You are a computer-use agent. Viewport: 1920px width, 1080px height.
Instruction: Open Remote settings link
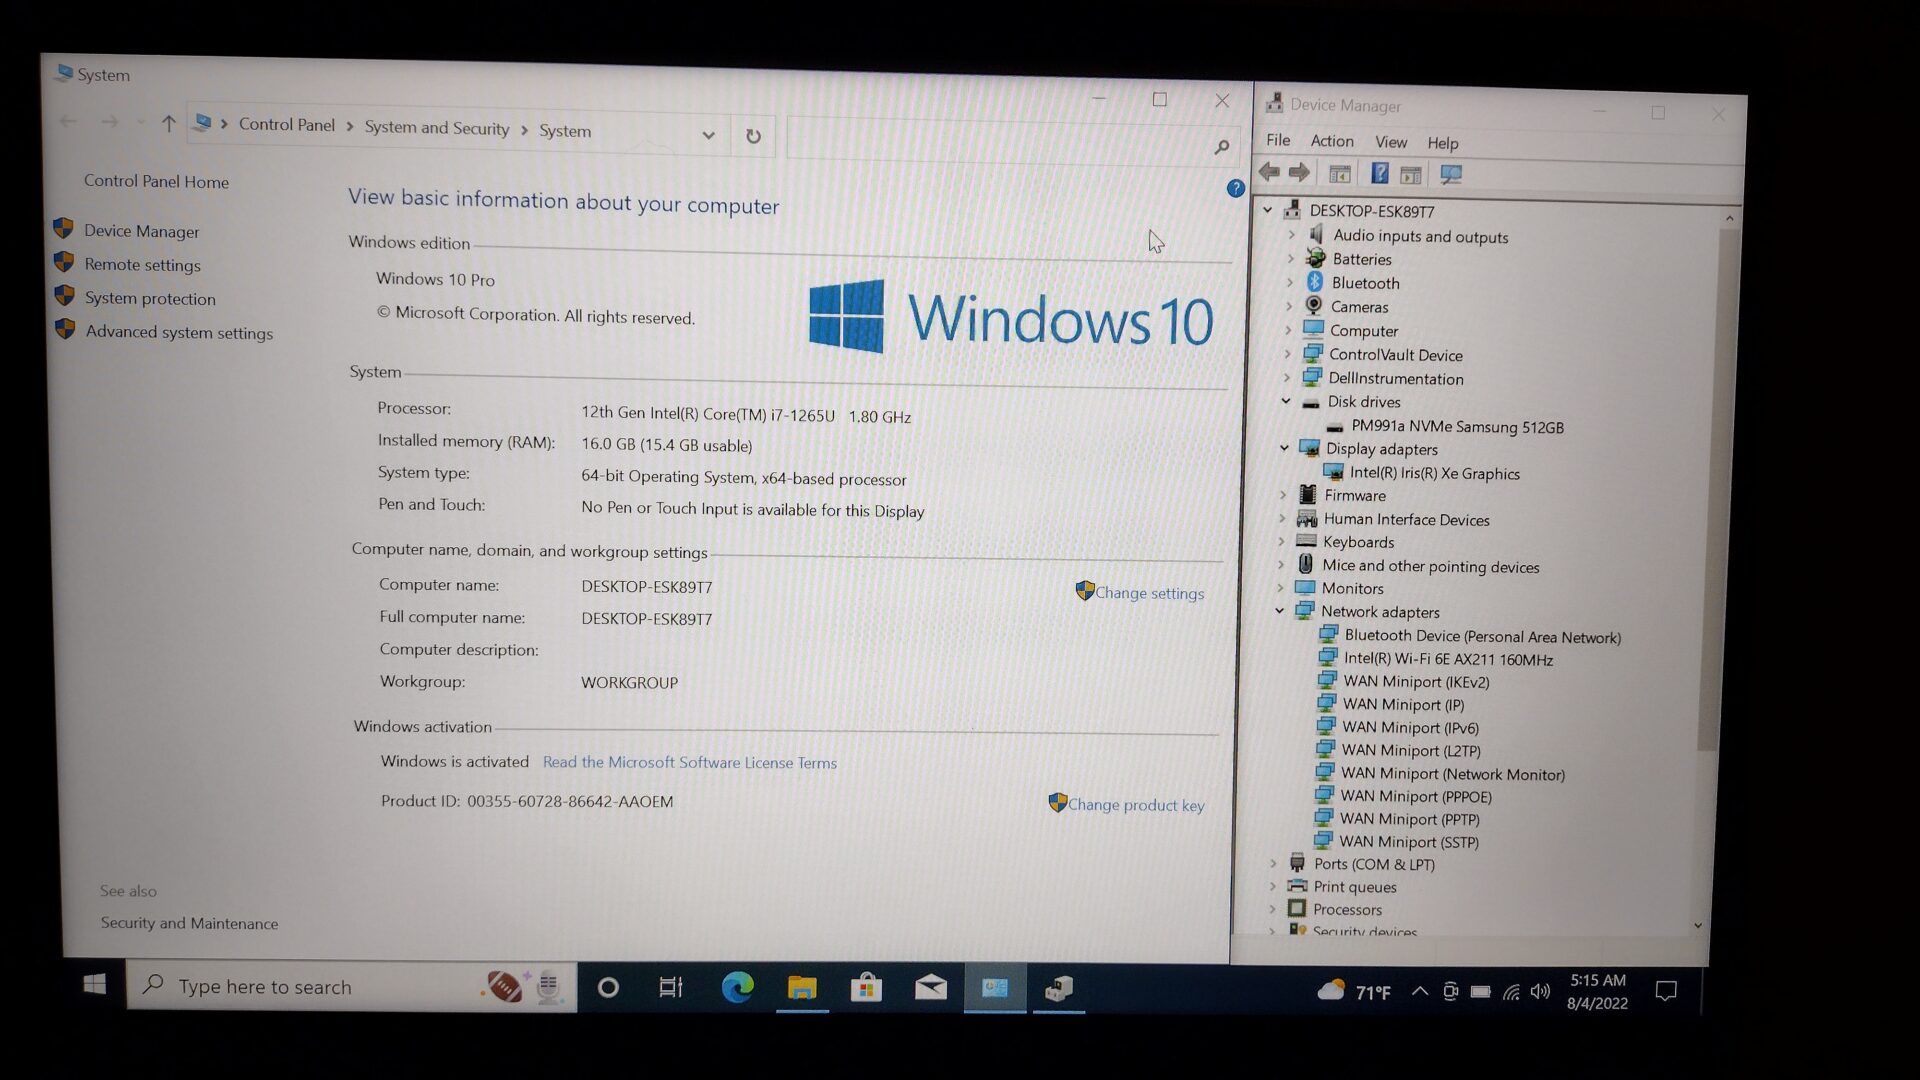click(143, 265)
